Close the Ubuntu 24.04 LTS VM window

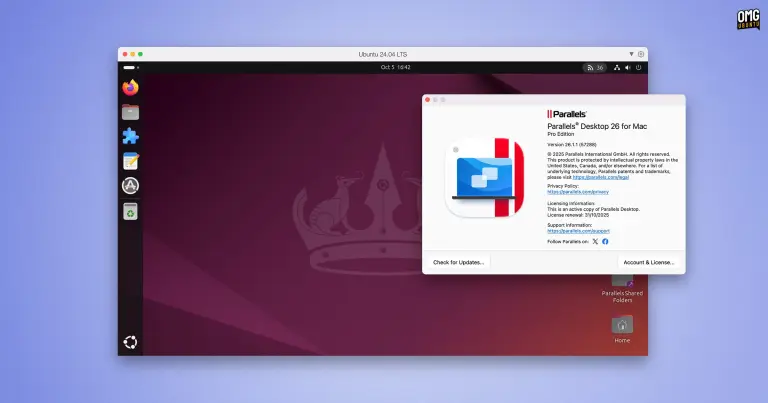125,54
